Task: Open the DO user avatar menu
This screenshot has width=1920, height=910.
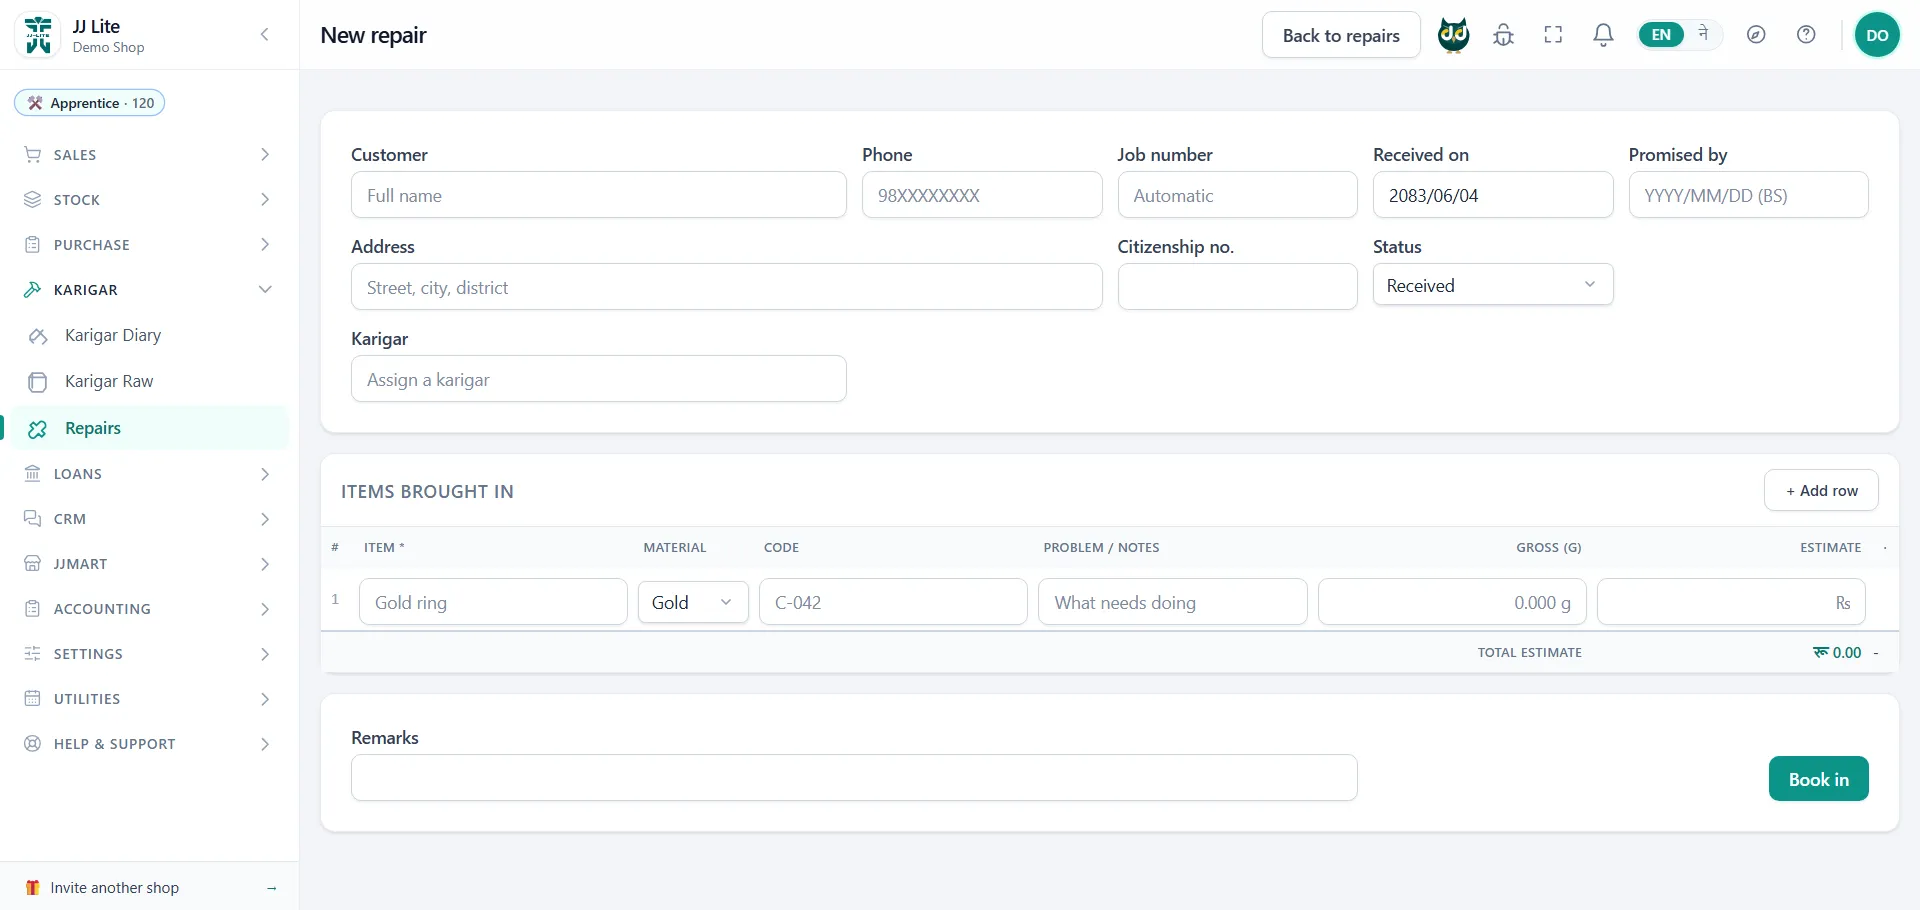Action: click(x=1877, y=35)
